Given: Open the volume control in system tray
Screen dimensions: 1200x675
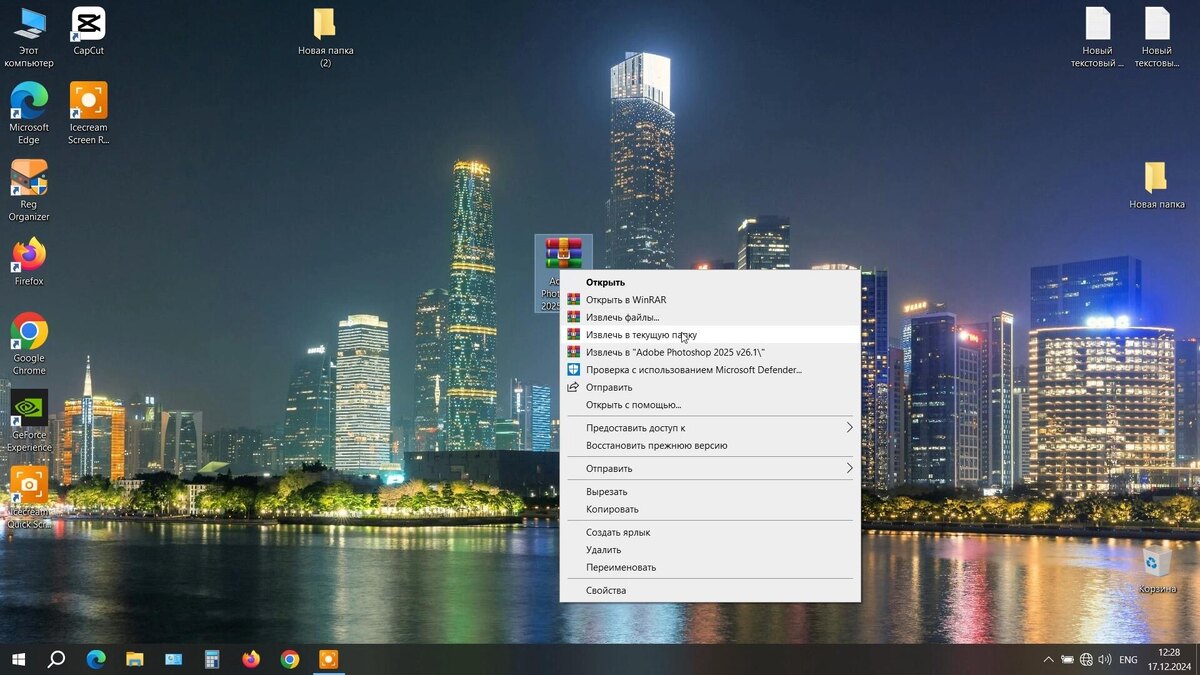Looking at the screenshot, I should (1105, 660).
